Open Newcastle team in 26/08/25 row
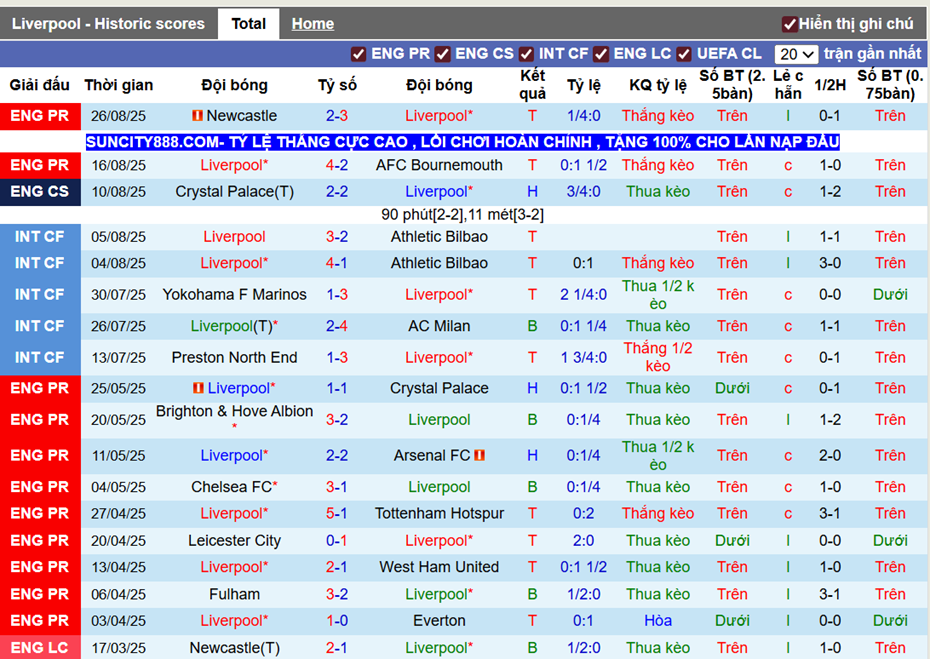 pyautogui.click(x=241, y=116)
